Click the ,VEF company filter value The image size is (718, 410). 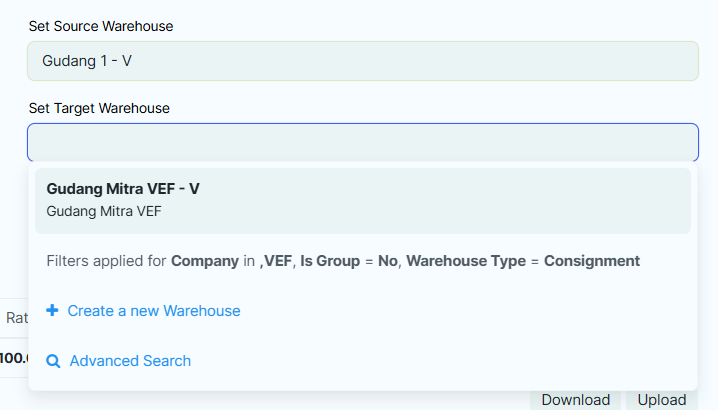277,261
